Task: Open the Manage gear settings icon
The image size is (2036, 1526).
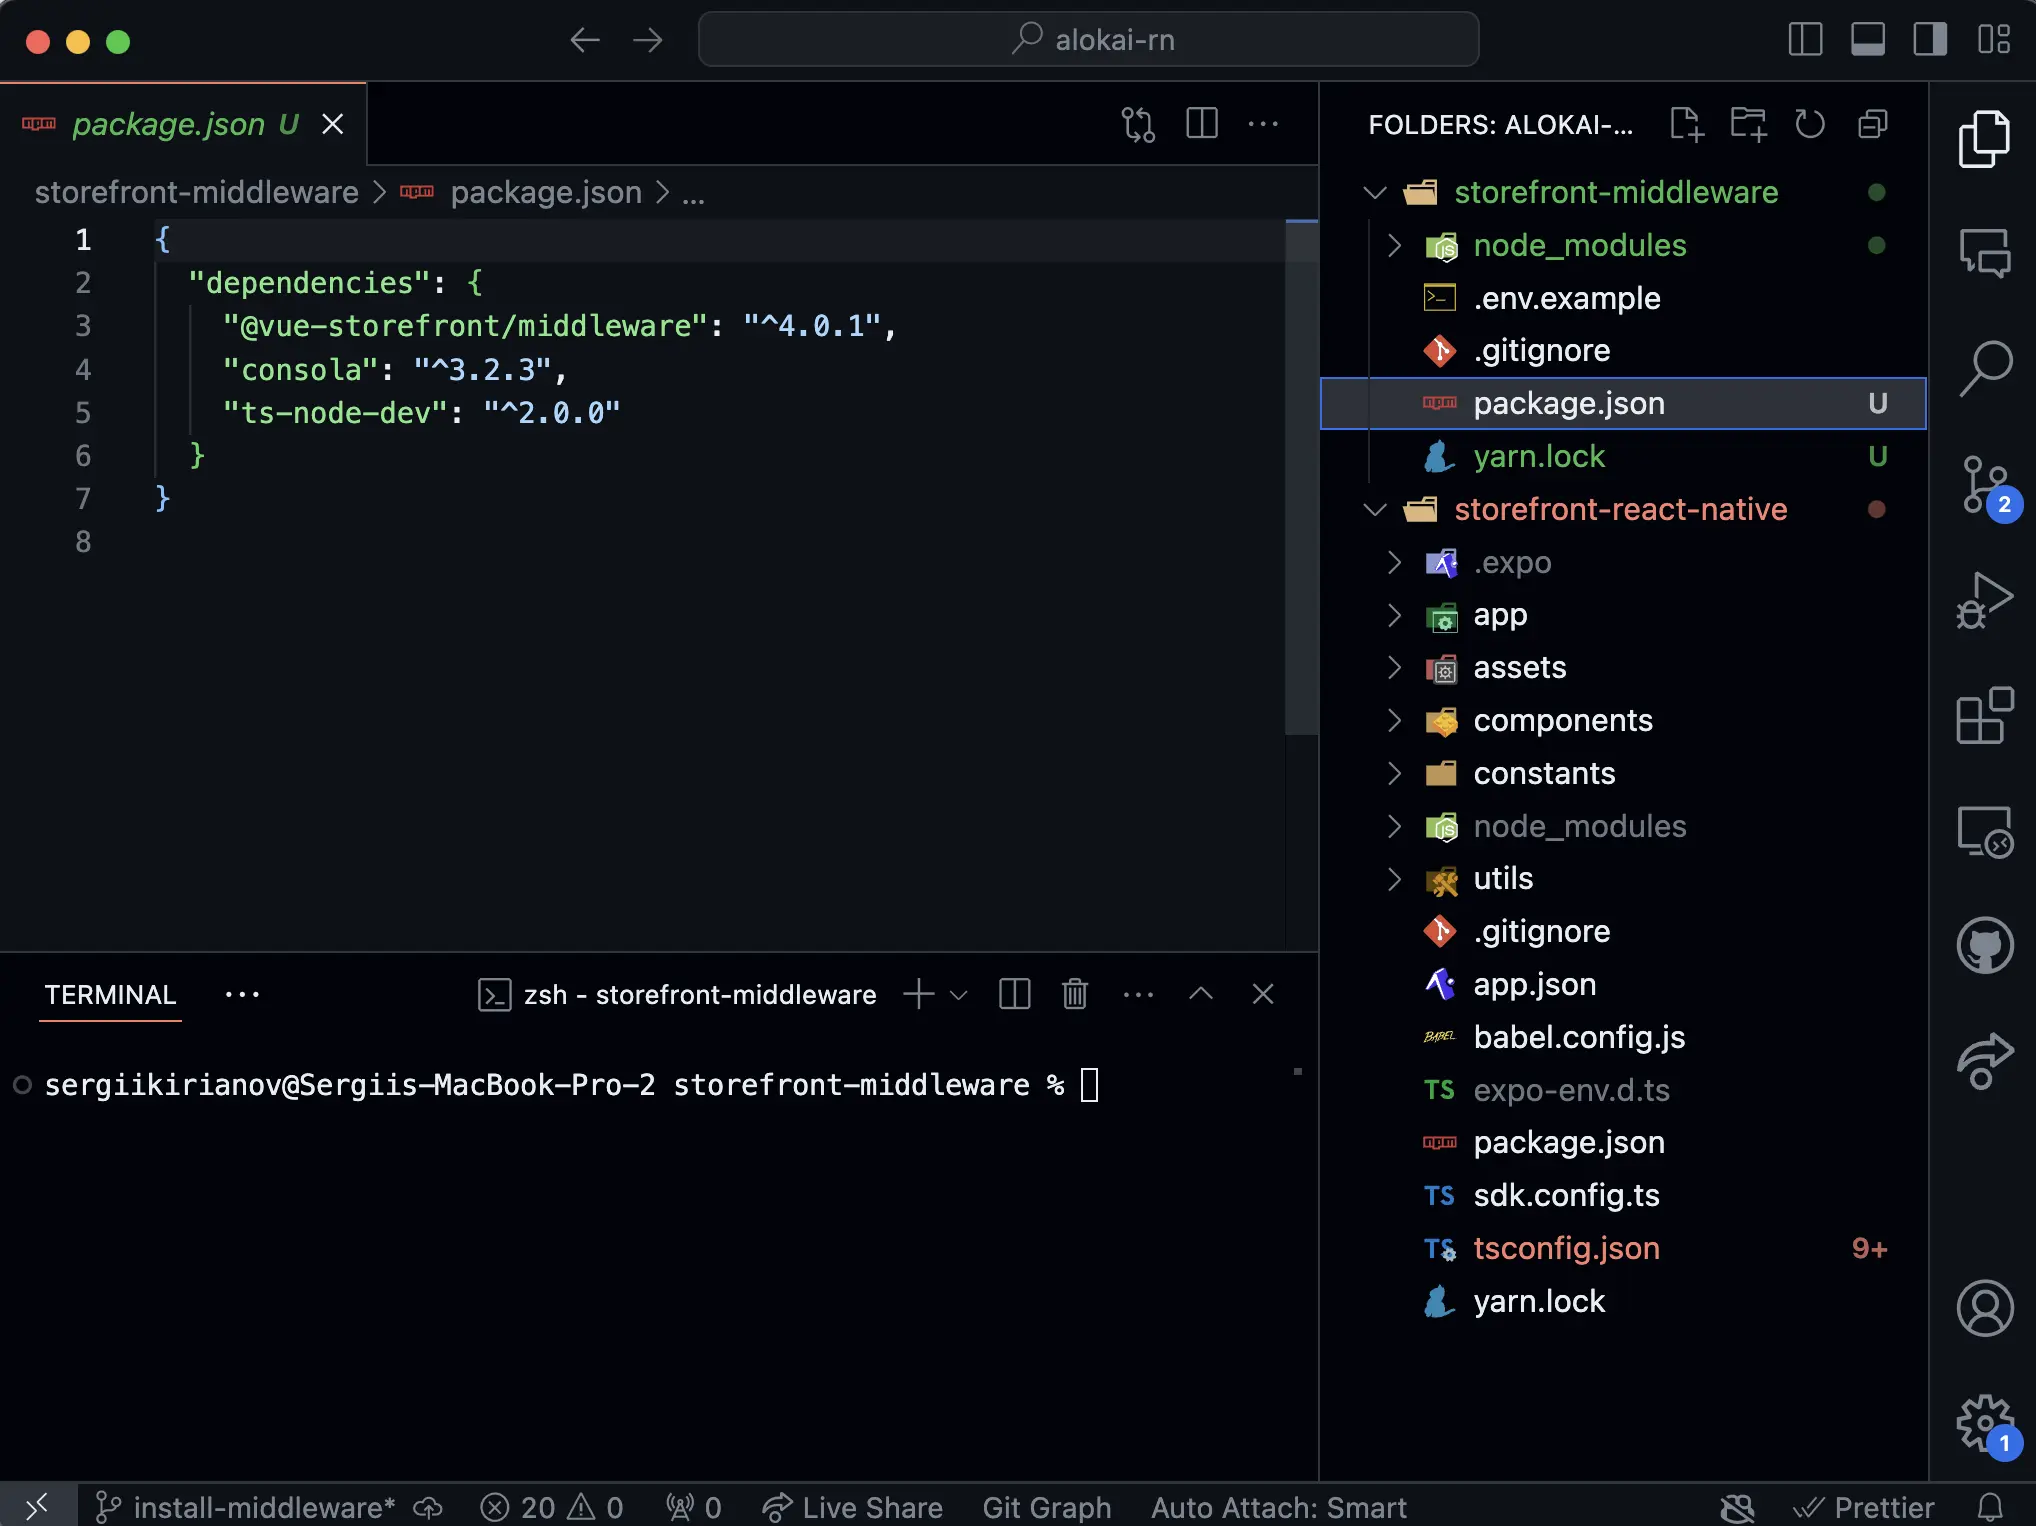Action: (x=1988, y=1426)
